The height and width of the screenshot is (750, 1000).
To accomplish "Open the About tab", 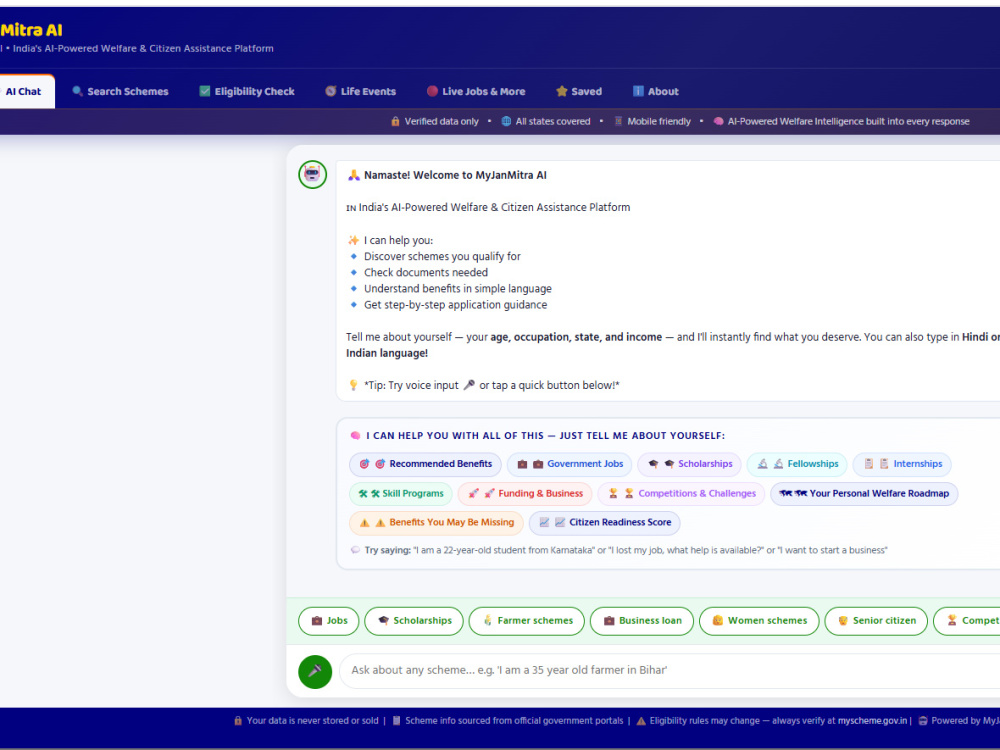I will (656, 91).
